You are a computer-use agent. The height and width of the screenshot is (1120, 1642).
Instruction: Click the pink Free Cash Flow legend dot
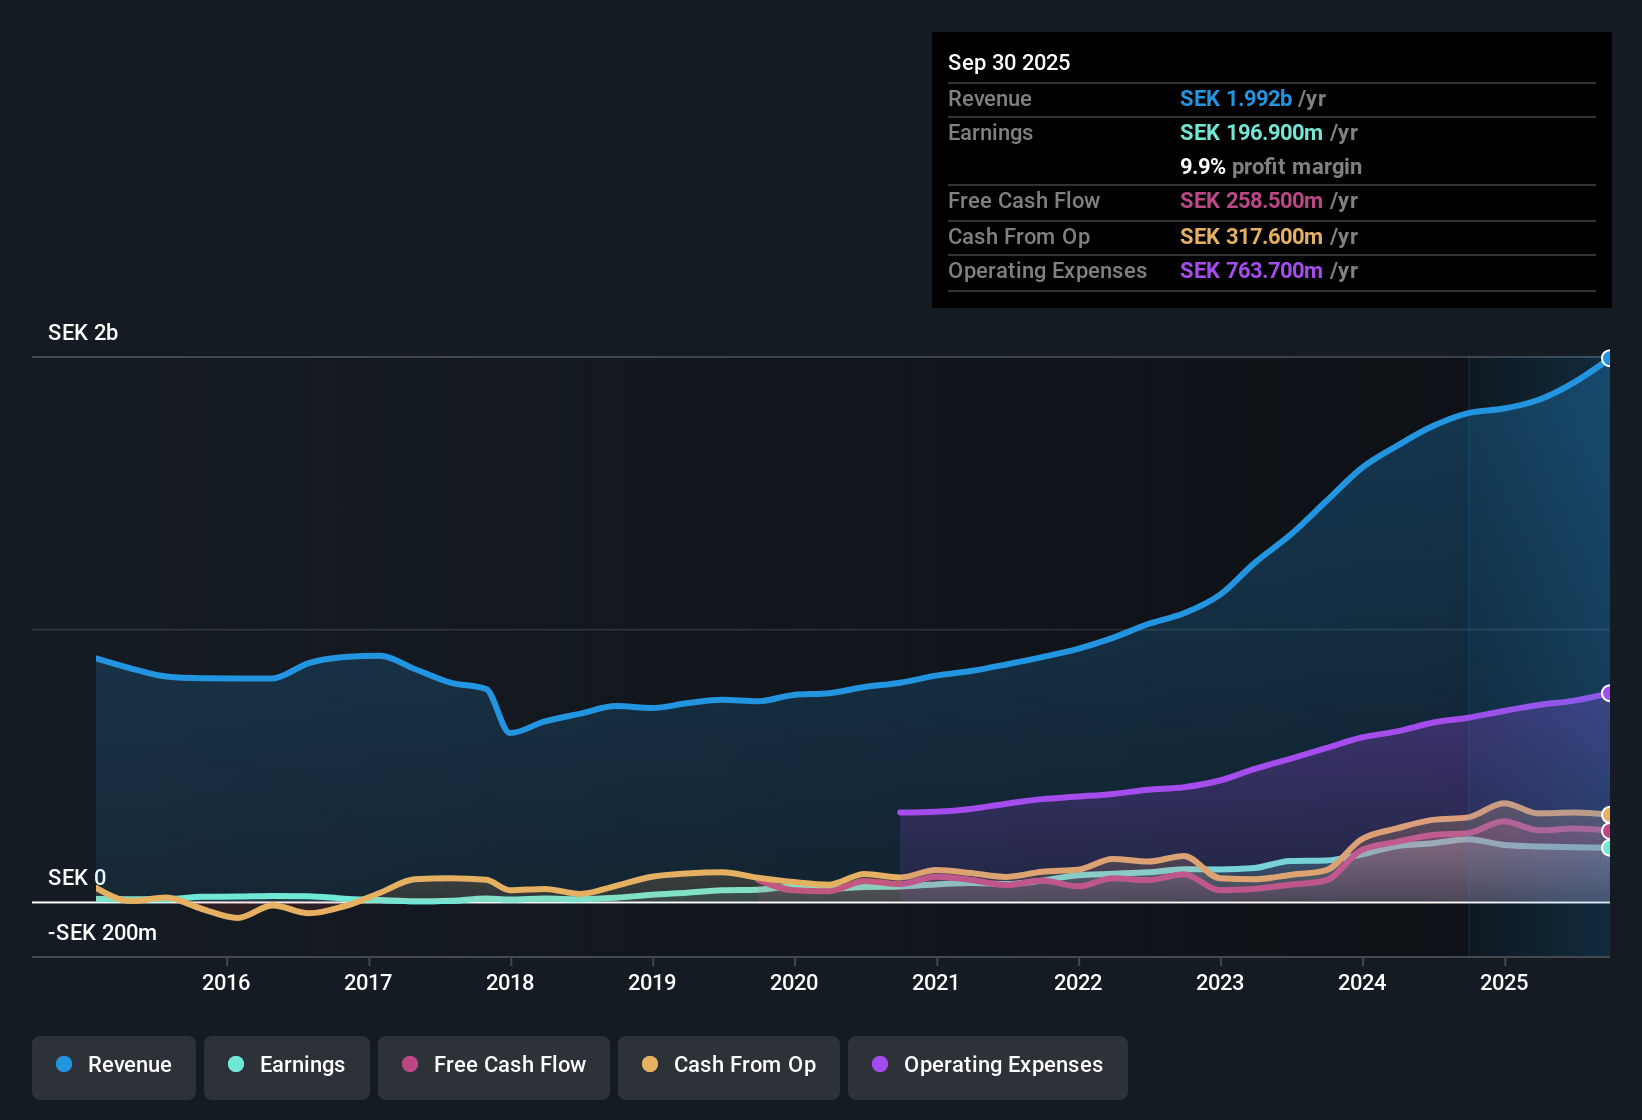[408, 1065]
